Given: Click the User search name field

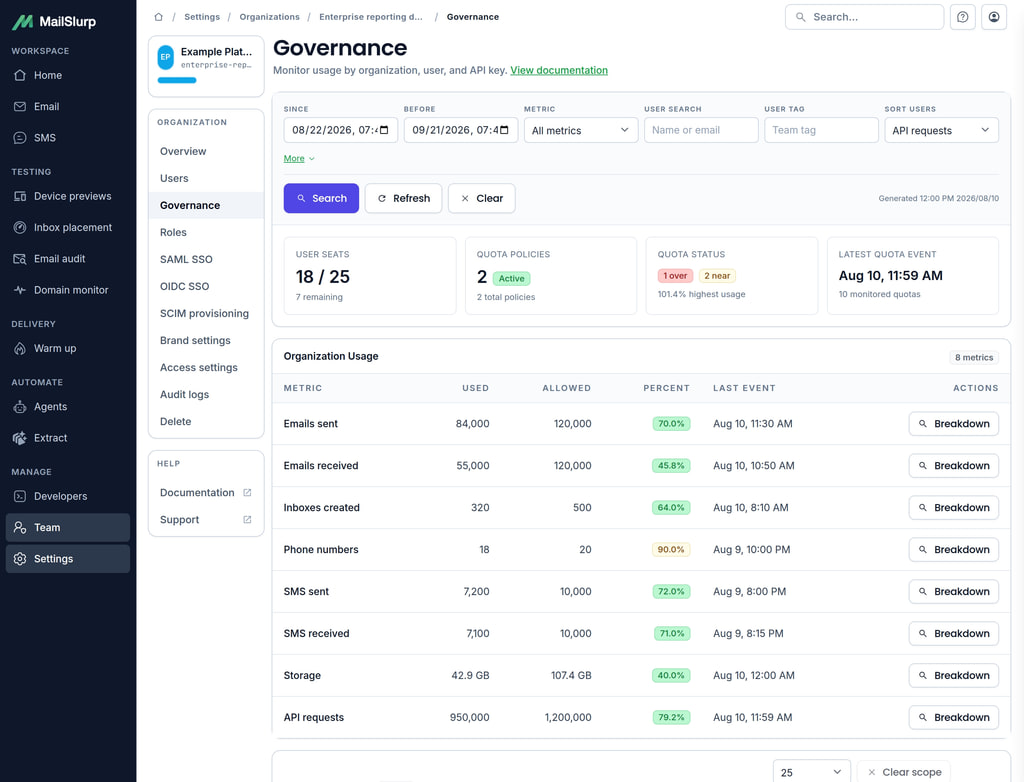Looking at the screenshot, I should (701, 130).
